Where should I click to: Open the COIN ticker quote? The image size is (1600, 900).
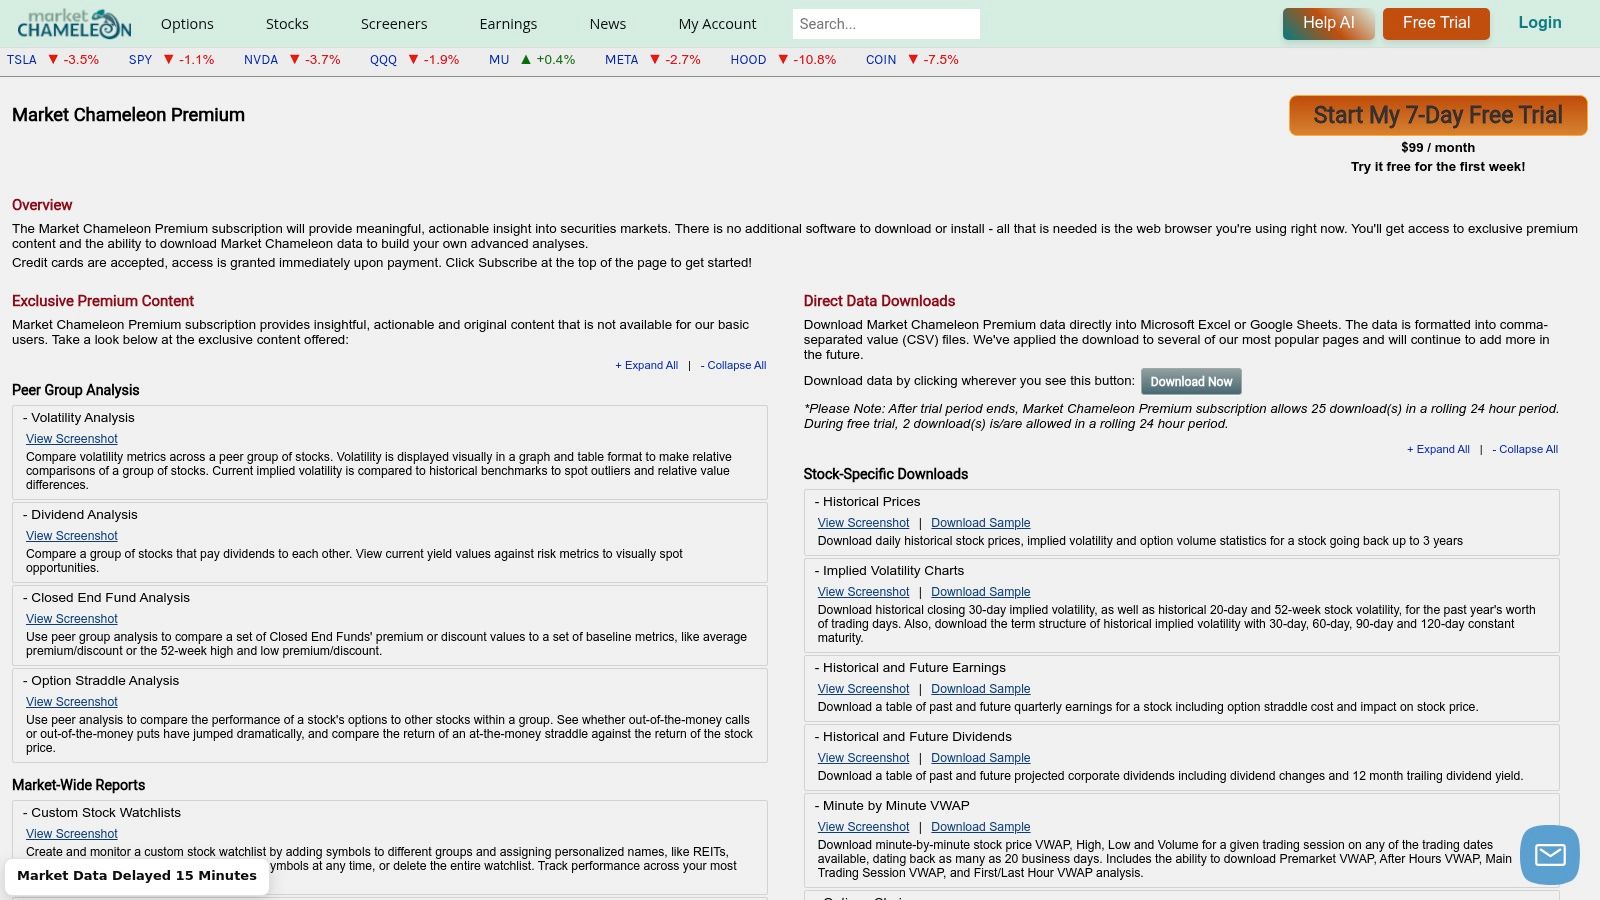[x=880, y=60]
